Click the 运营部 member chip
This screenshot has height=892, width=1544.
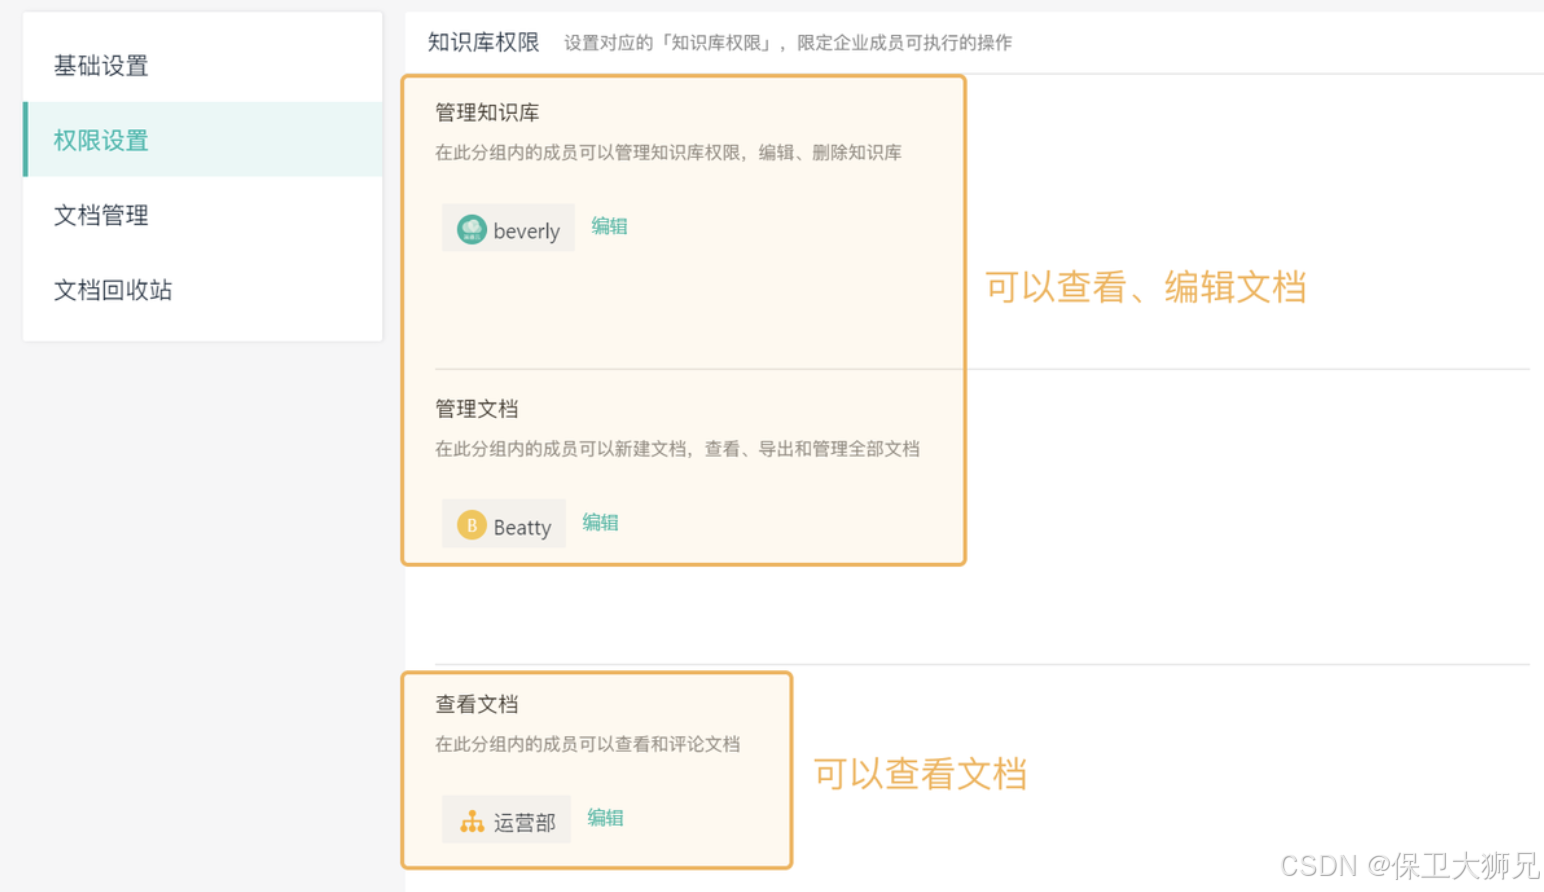pos(506,820)
